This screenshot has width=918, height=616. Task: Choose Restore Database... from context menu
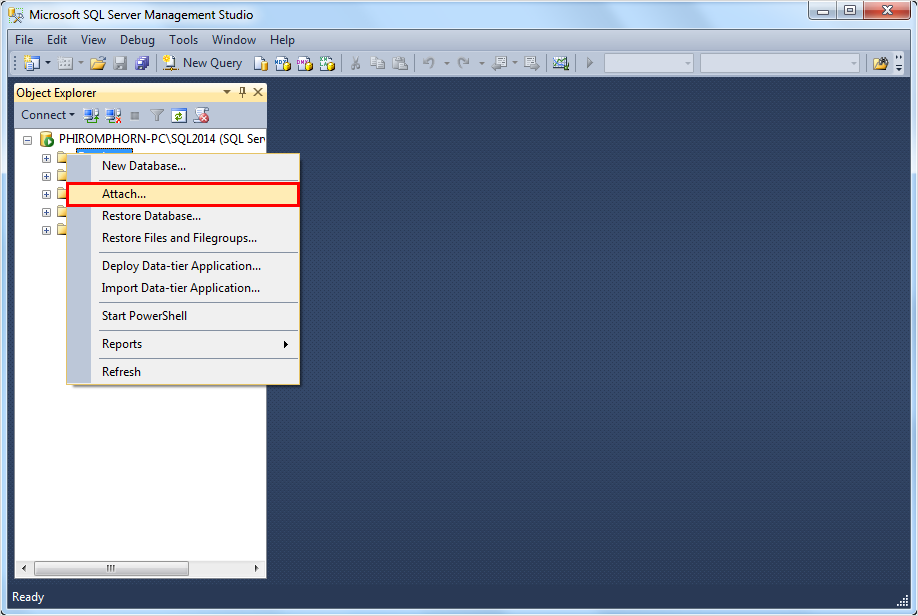pos(183,216)
